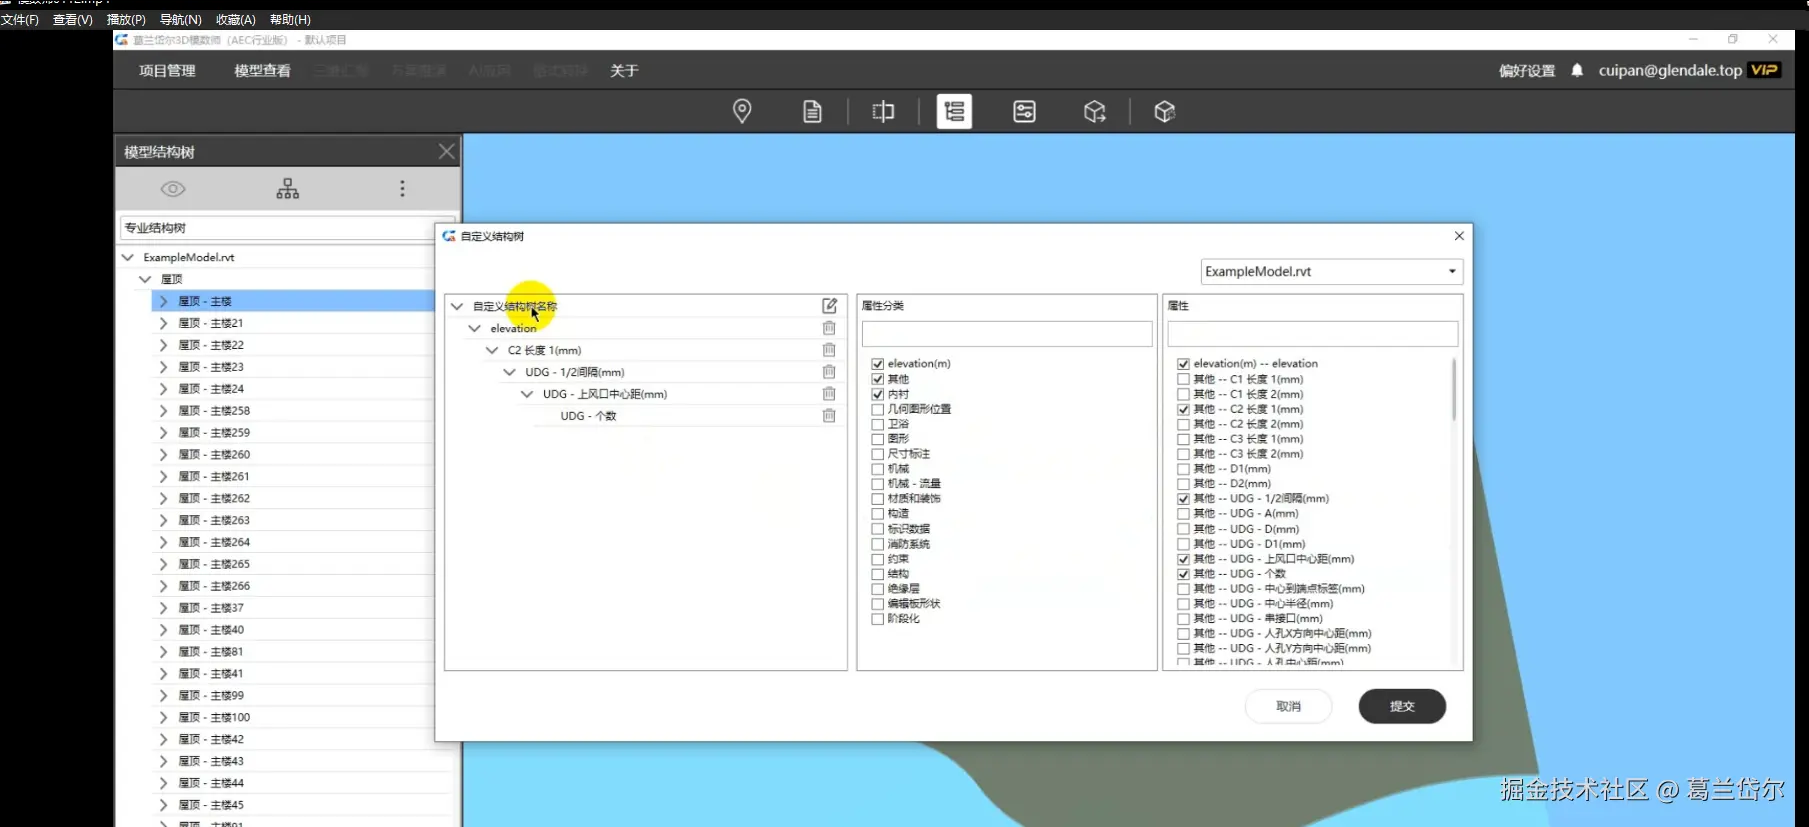Check 其他 -- D1(mm) property
Screen dimensions: 1809x827
point(1183,469)
